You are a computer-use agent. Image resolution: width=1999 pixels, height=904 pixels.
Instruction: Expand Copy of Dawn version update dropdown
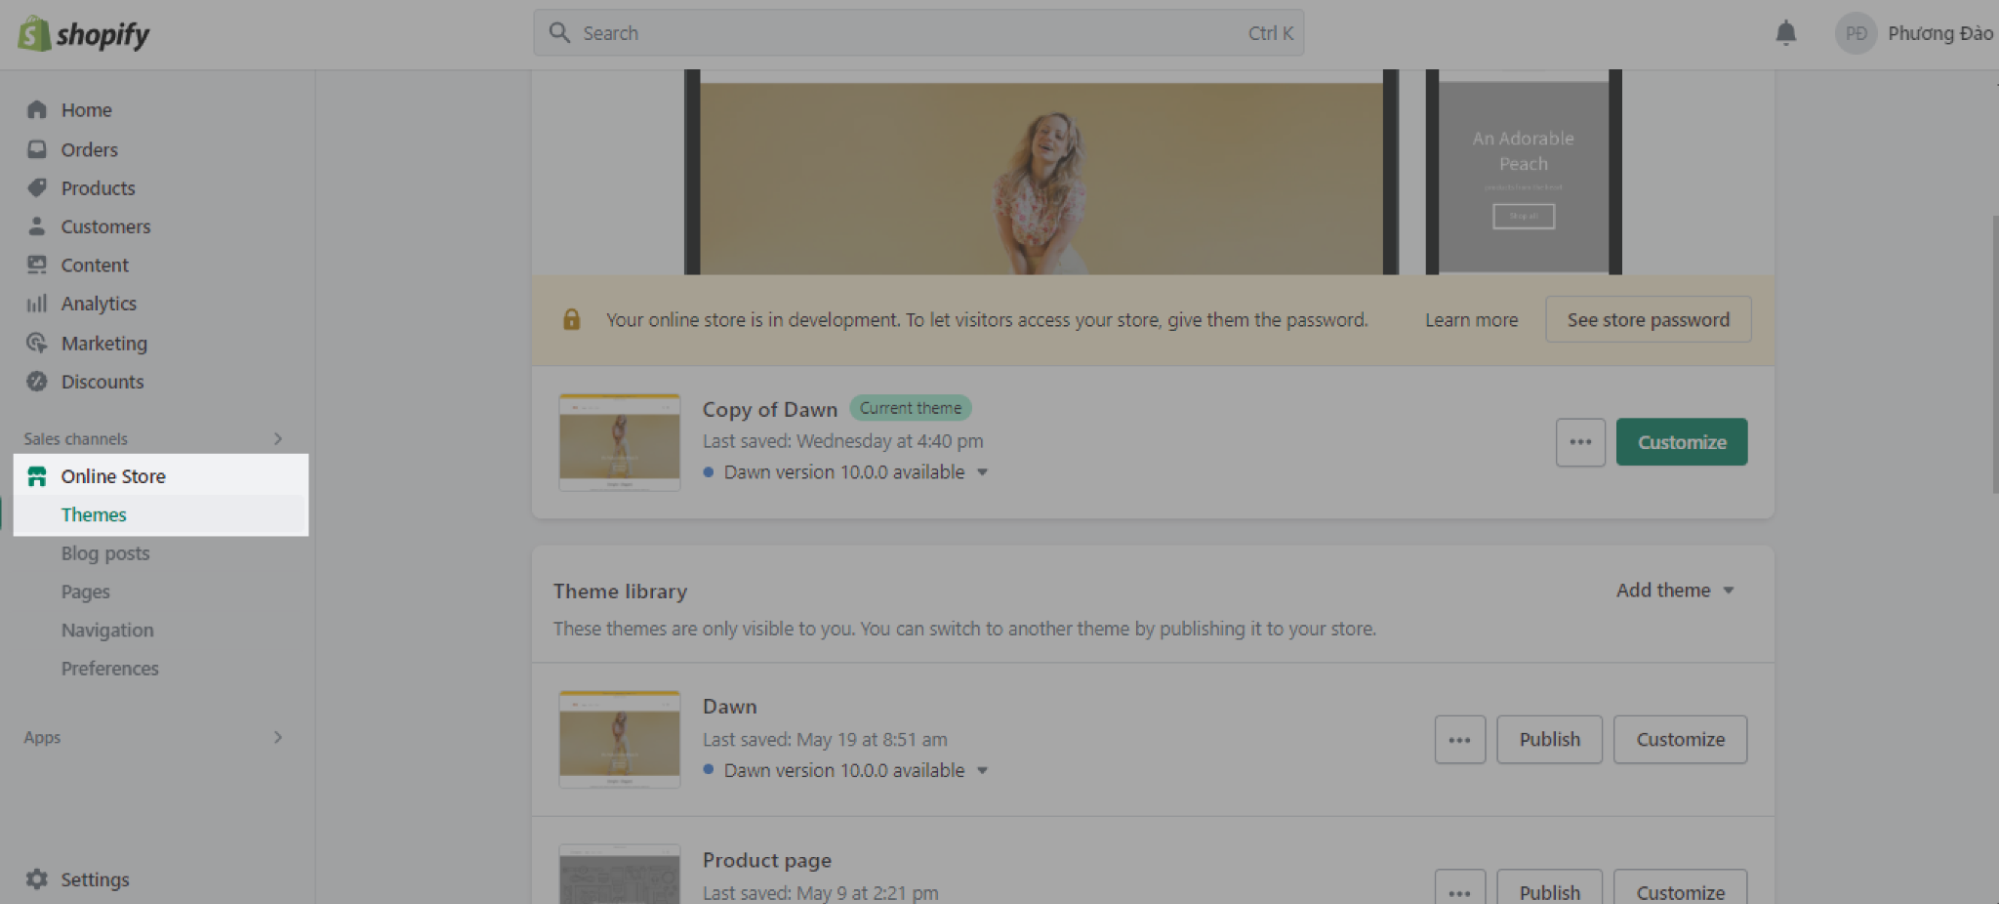[x=982, y=472]
